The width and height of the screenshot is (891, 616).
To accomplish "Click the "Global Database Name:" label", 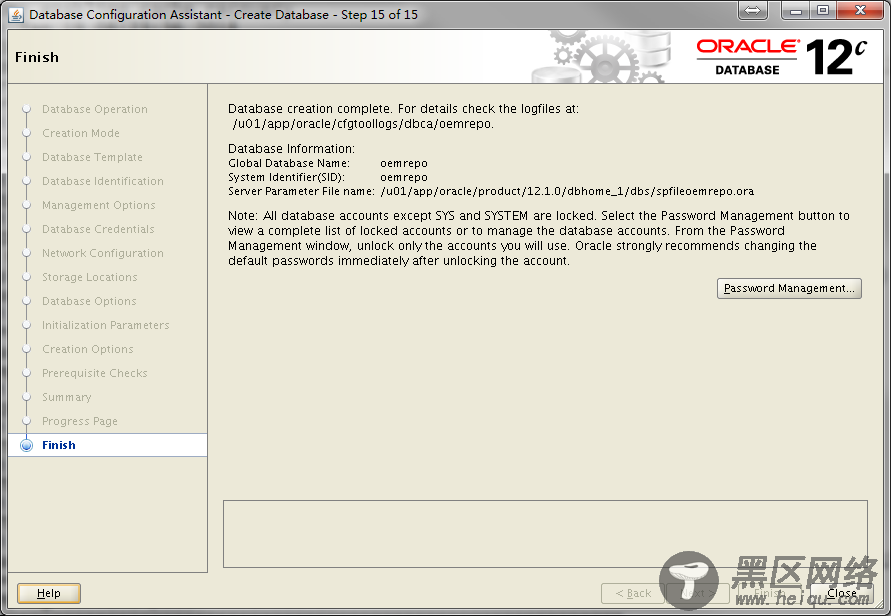I will tap(289, 164).
